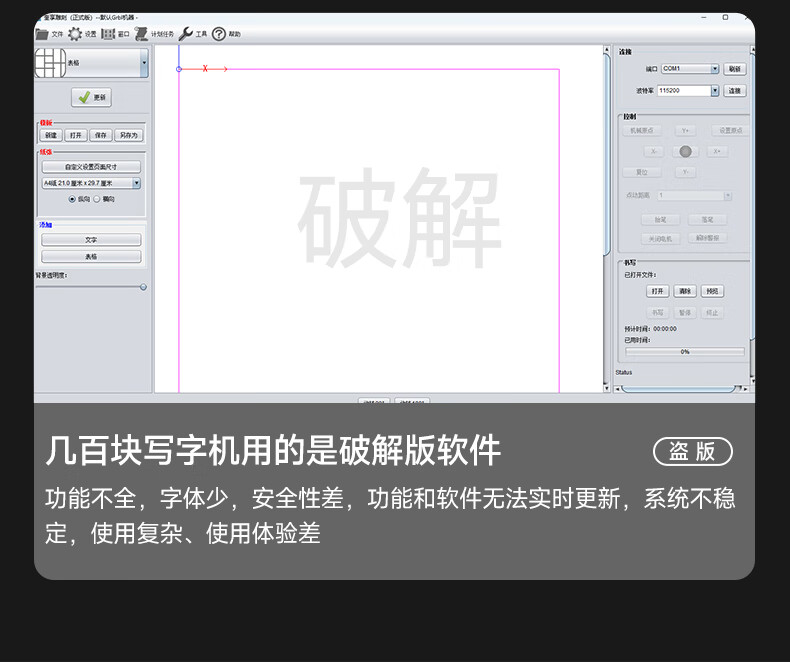This screenshot has width=790, height=662.
Task: Click the 预览 preview button
Action: tap(712, 291)
